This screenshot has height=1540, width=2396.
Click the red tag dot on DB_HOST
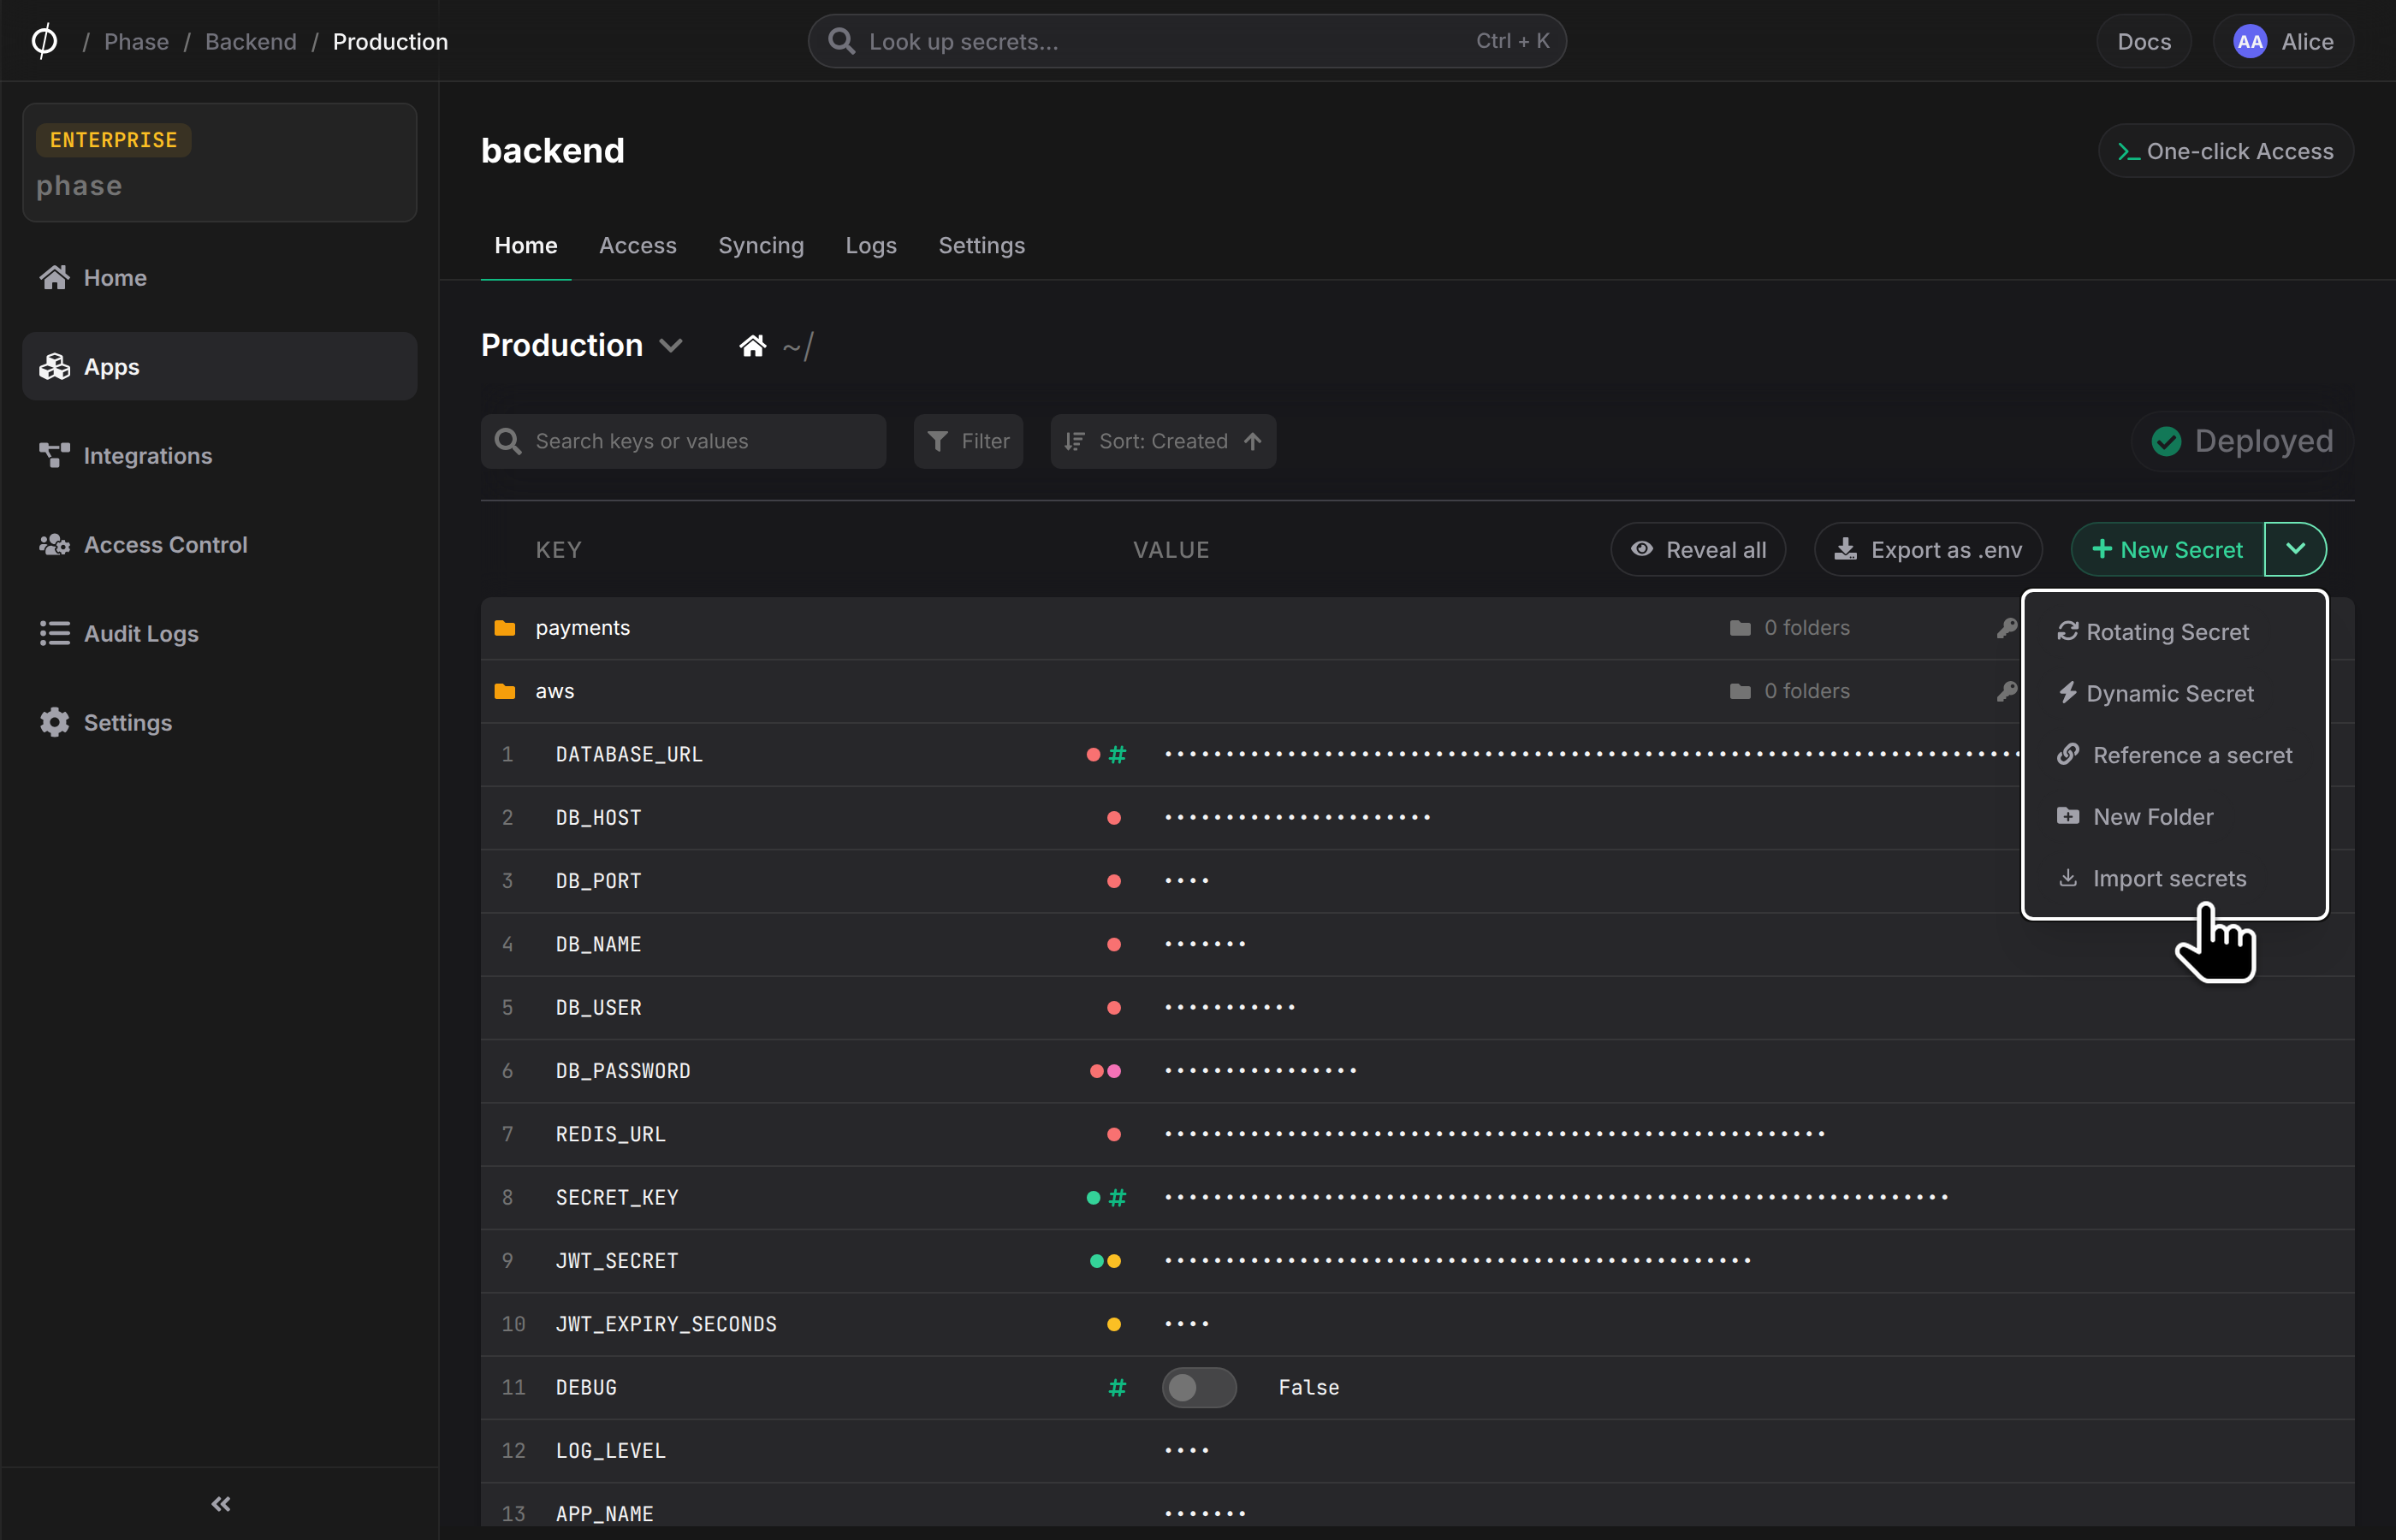point(1114,818)
